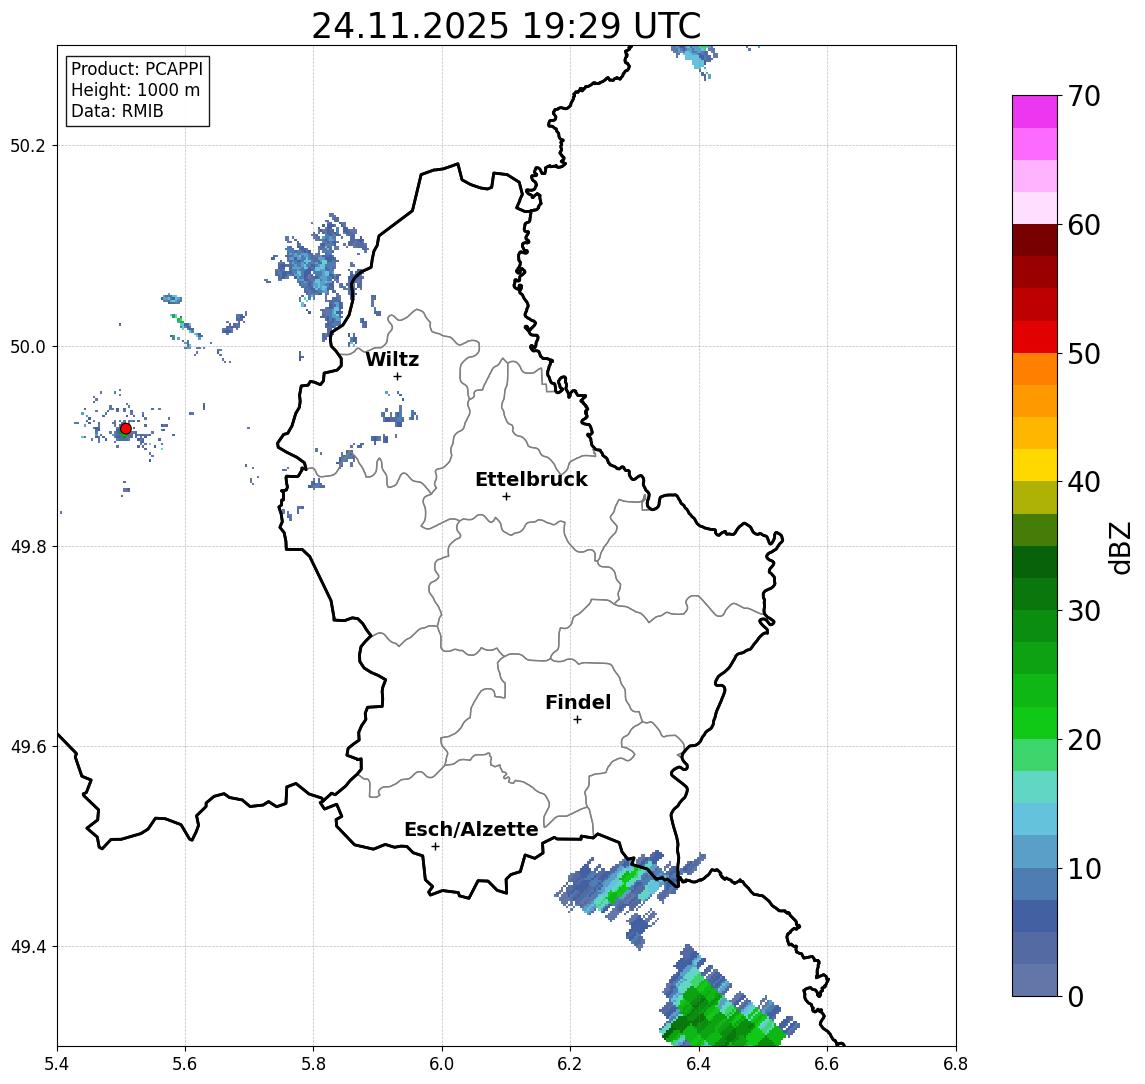Click the yellow colorbar segment above 40
This screenshot has width=1145, height=1084.
(x=1035, y=465)
